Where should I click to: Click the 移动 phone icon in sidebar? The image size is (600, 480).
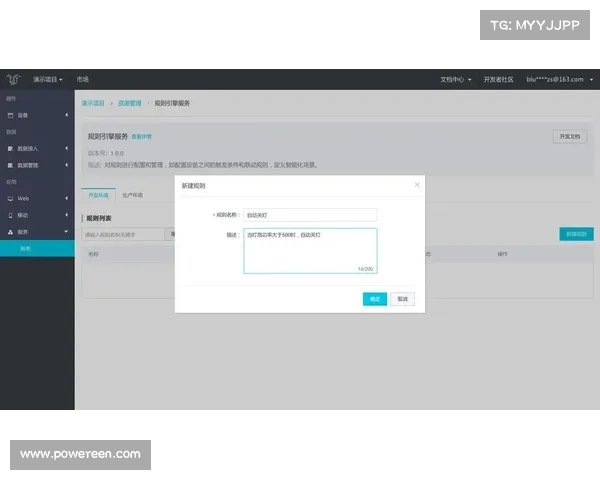coord(10,215)
